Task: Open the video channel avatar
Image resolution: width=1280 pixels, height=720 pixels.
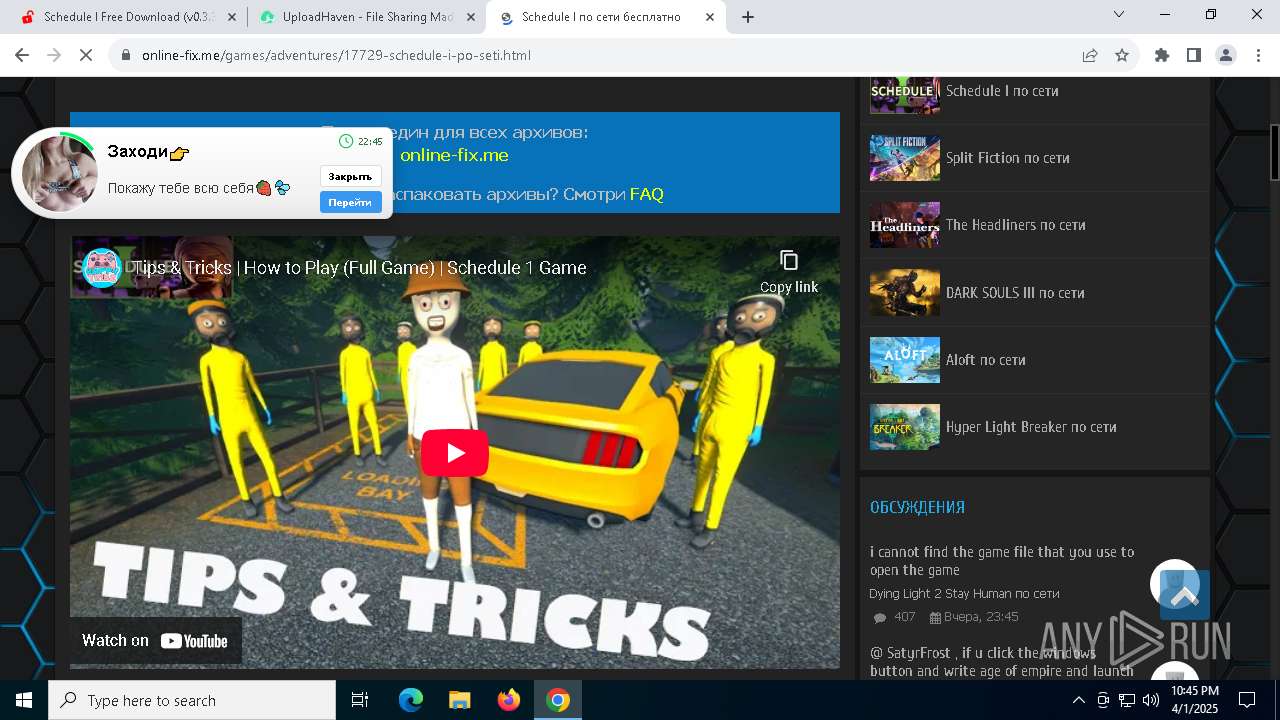Action: [102, 268]
